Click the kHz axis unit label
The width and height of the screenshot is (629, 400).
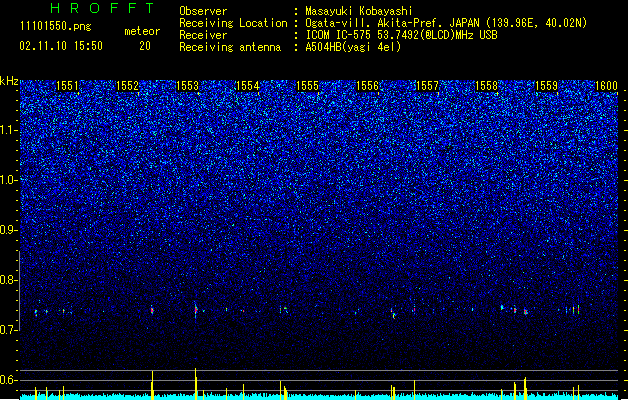pyautogui.click(x=9, y=81)
